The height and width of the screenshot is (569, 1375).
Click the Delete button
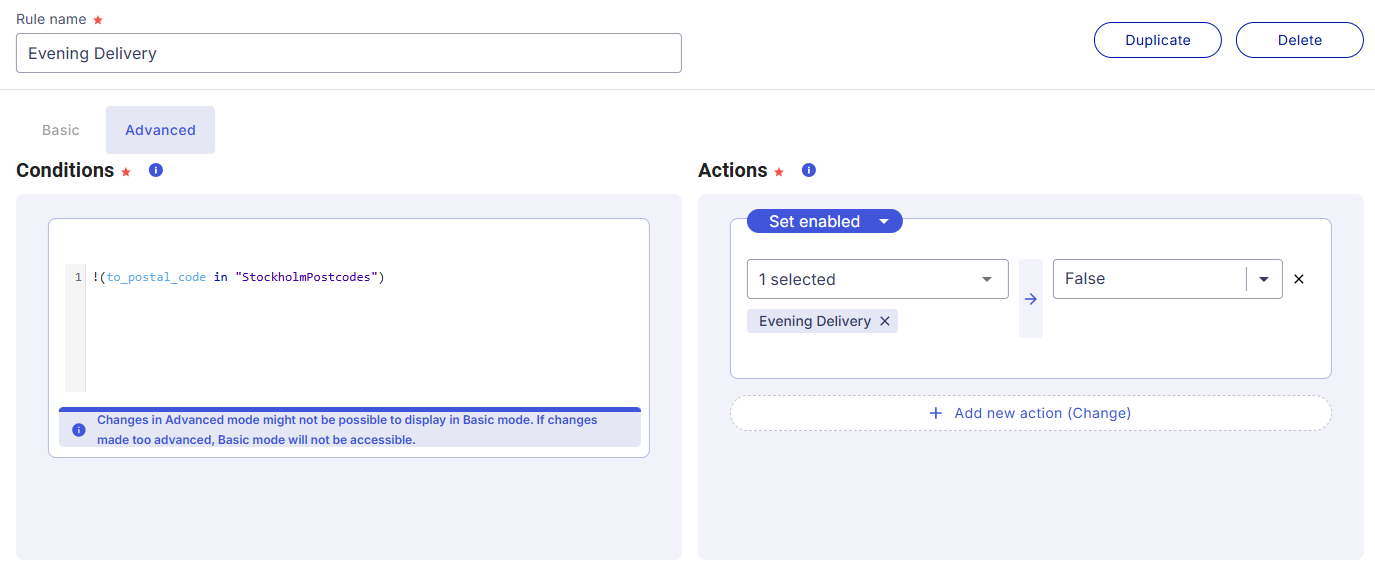click(1299, 40)
